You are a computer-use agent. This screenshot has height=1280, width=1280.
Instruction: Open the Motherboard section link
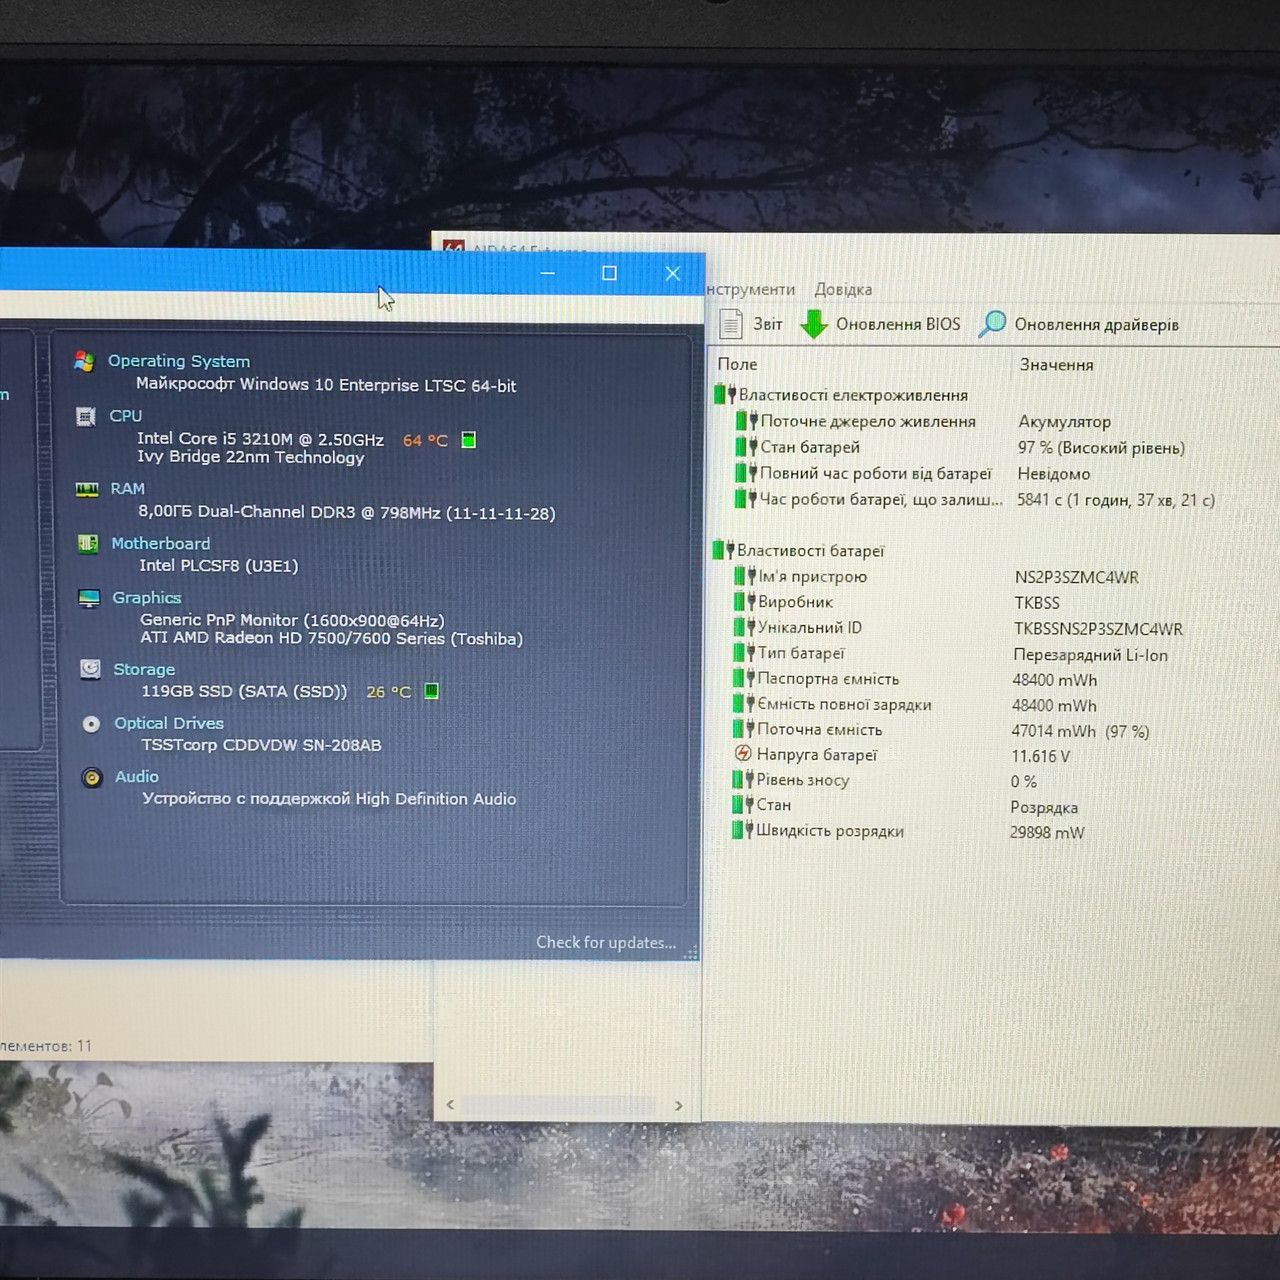[x=161, y=543]
